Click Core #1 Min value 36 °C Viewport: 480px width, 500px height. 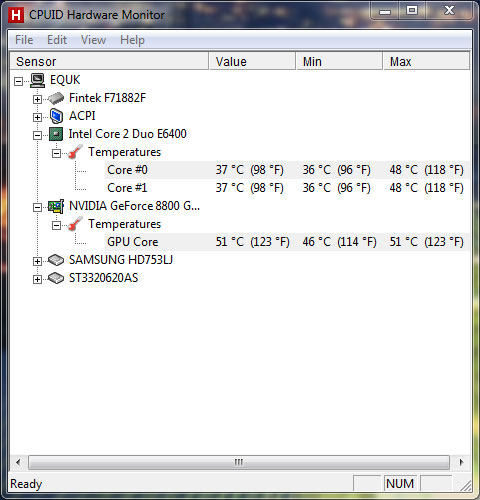[337, 188]
